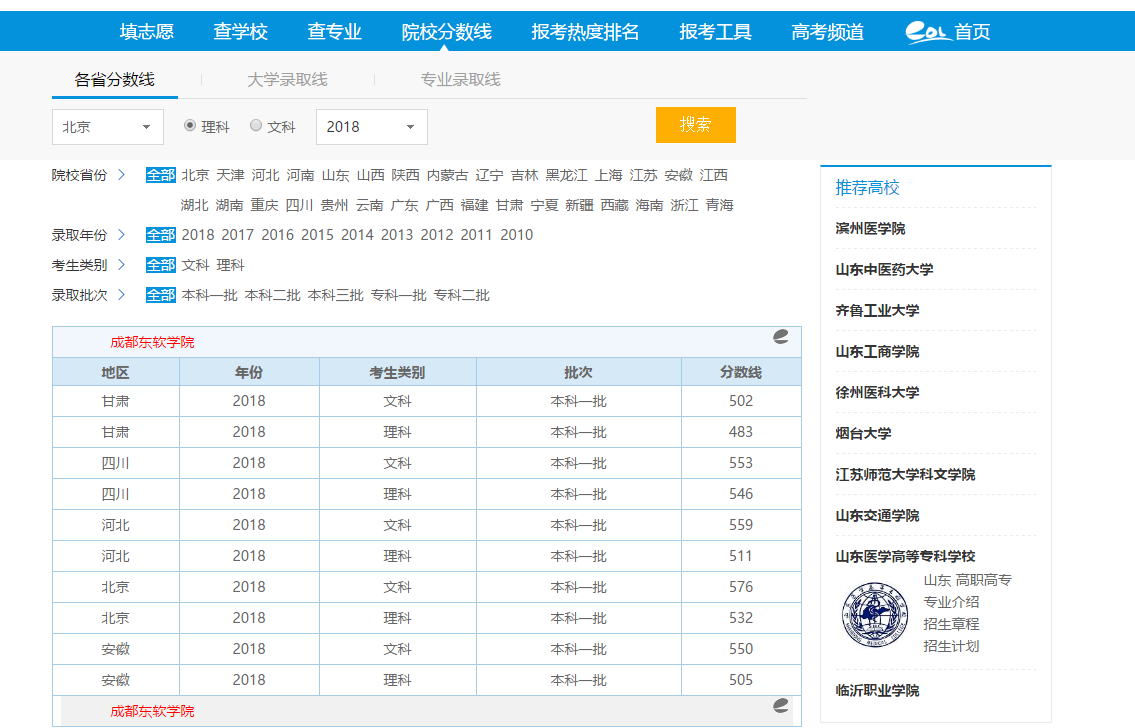The height and width of the screenshot is (728, 1135).
Task: Switch to the 大学录取线 tab
Action: pyautogui.click(x=287, y=80)
